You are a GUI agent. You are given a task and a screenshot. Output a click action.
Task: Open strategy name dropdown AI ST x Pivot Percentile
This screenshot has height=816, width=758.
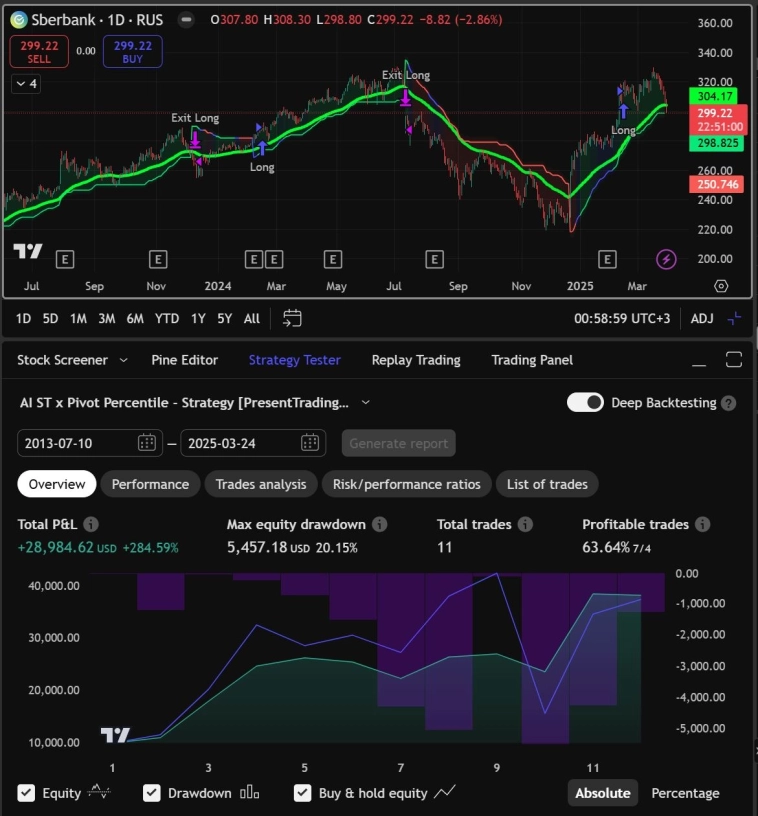pyautogui.click(x=195, y=403)
